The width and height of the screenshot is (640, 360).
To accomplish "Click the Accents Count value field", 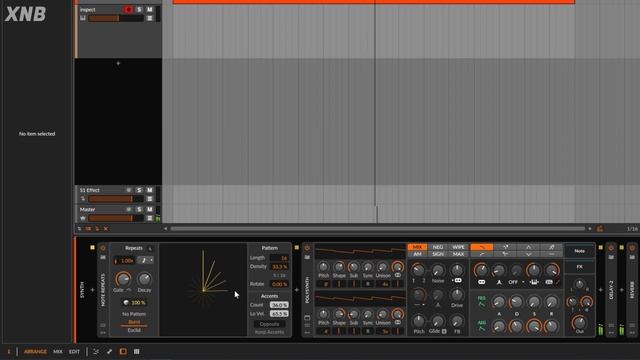I will click(279, 305).
